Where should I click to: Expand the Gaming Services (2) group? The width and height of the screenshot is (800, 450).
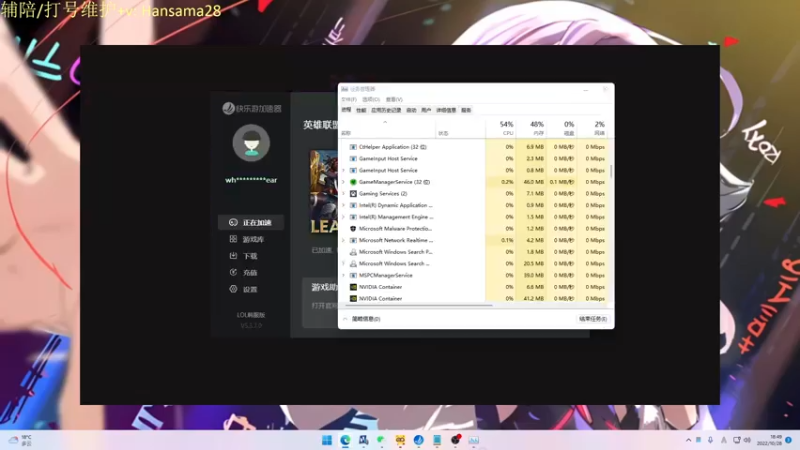(x=344, y=194)
